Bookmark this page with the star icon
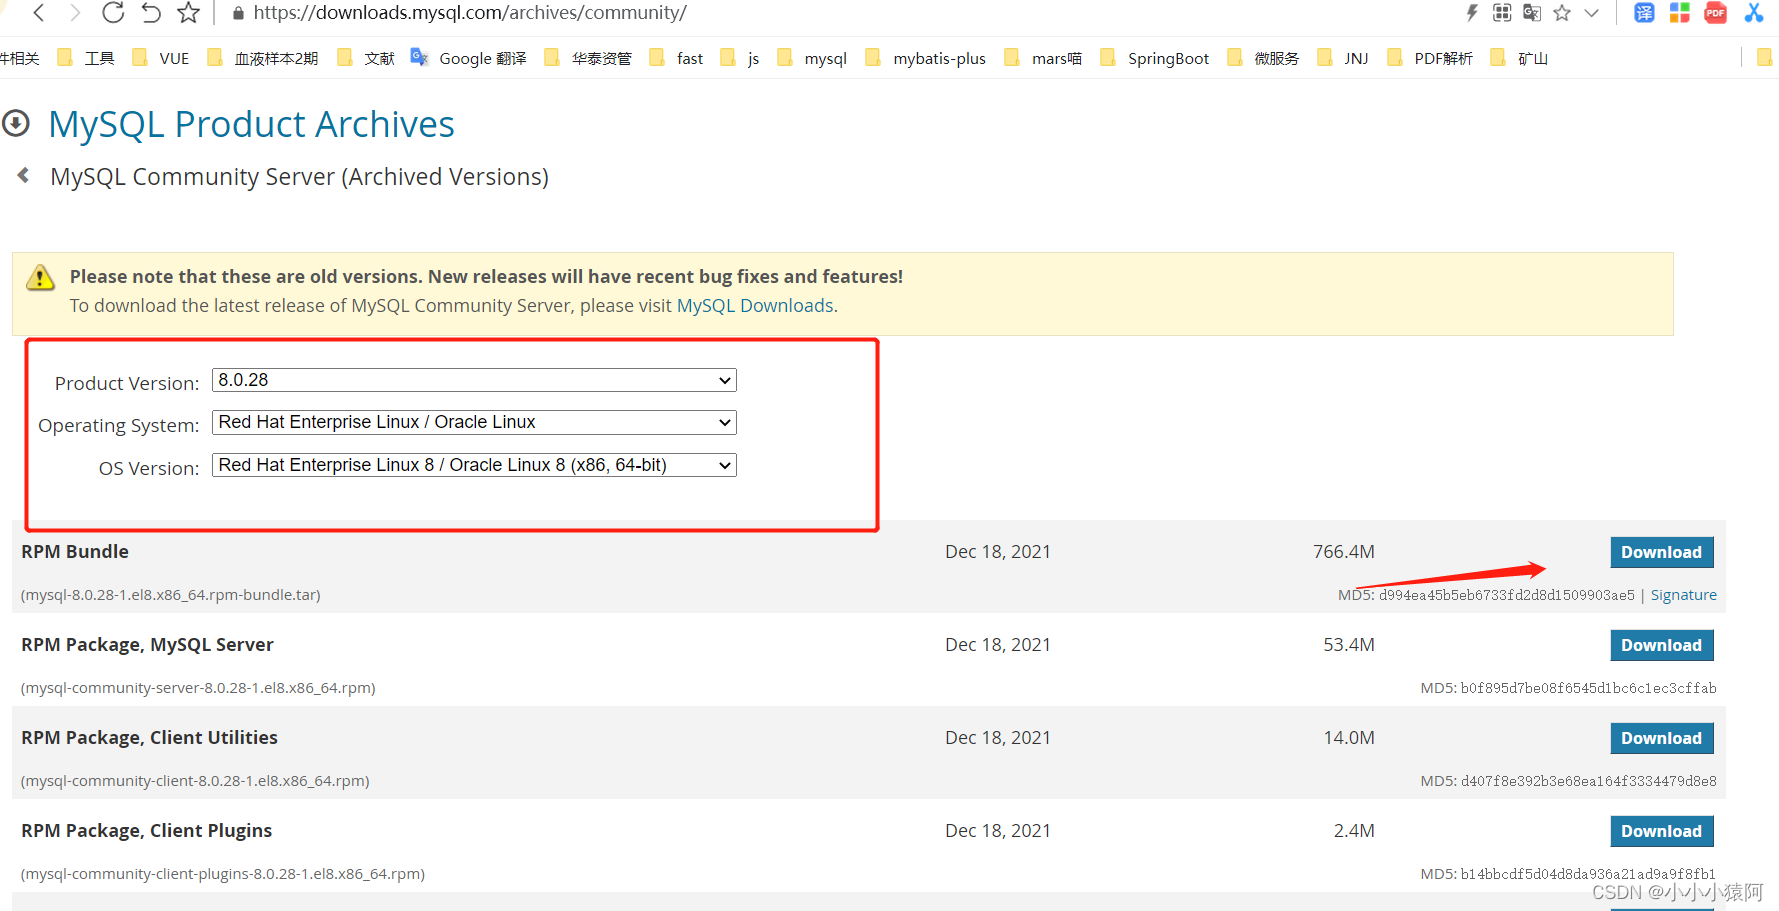 click(x=1561, y=13)
